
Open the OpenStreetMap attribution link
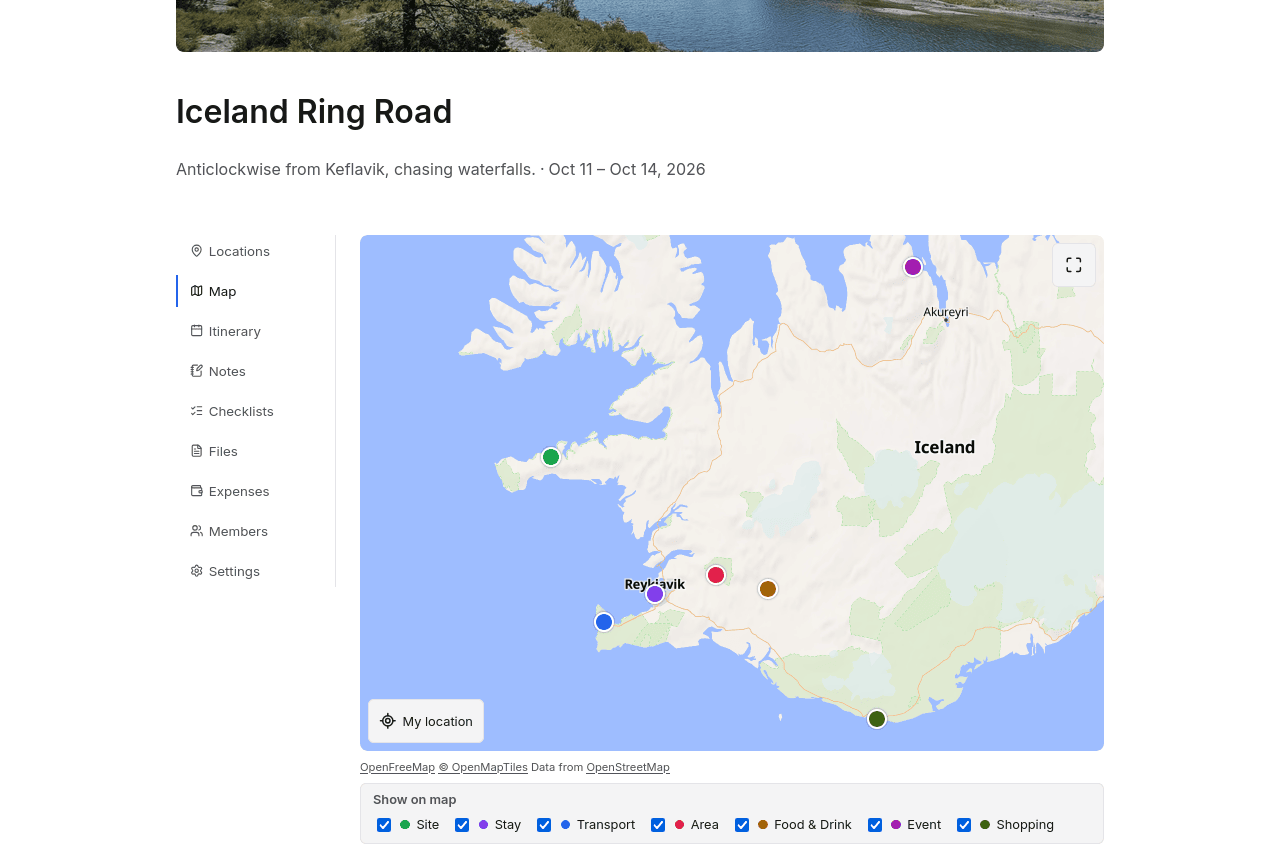(628, 767)
